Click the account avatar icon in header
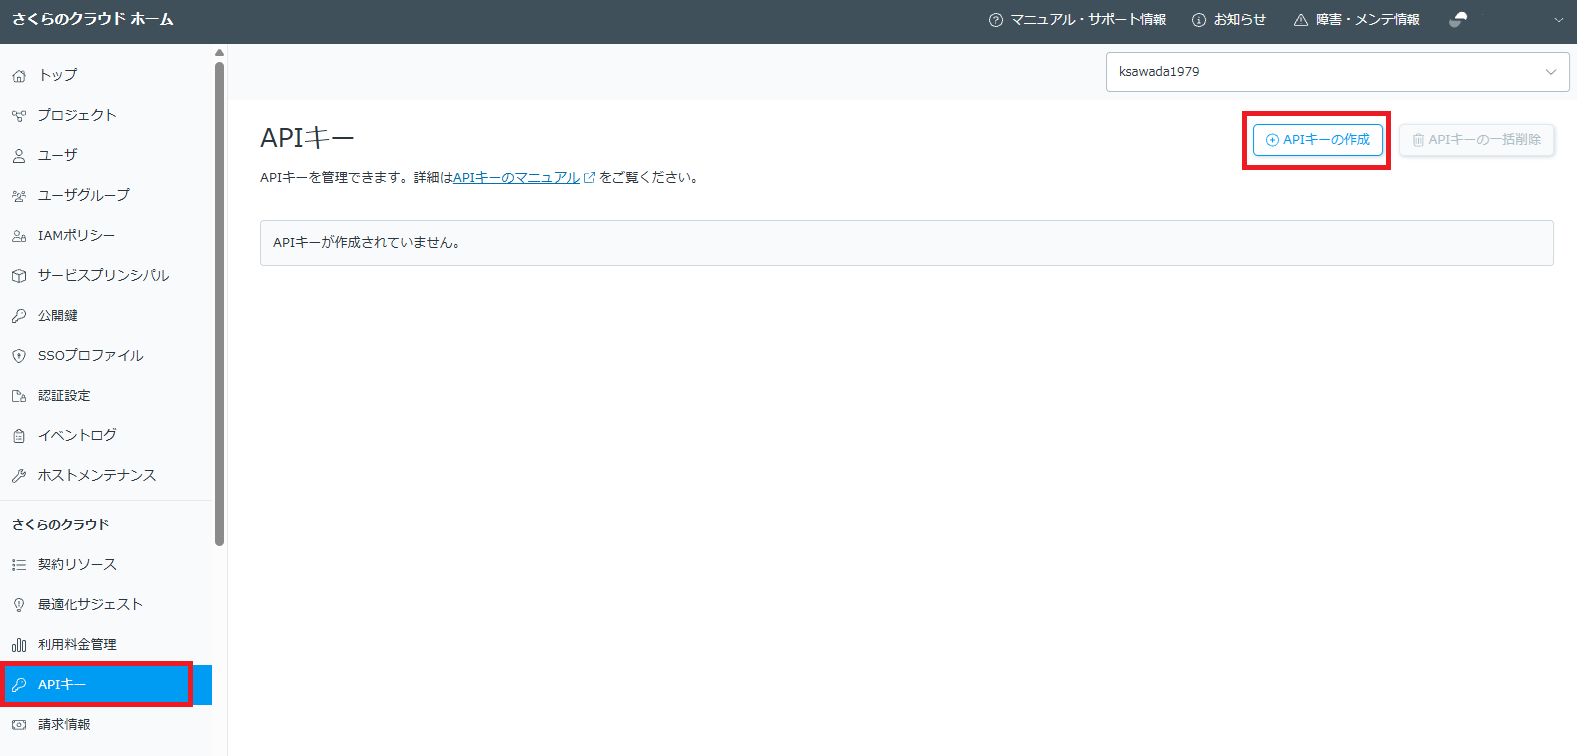Image resolution: width=1577 pixels, height=756 pixels. pos(1458,20)
